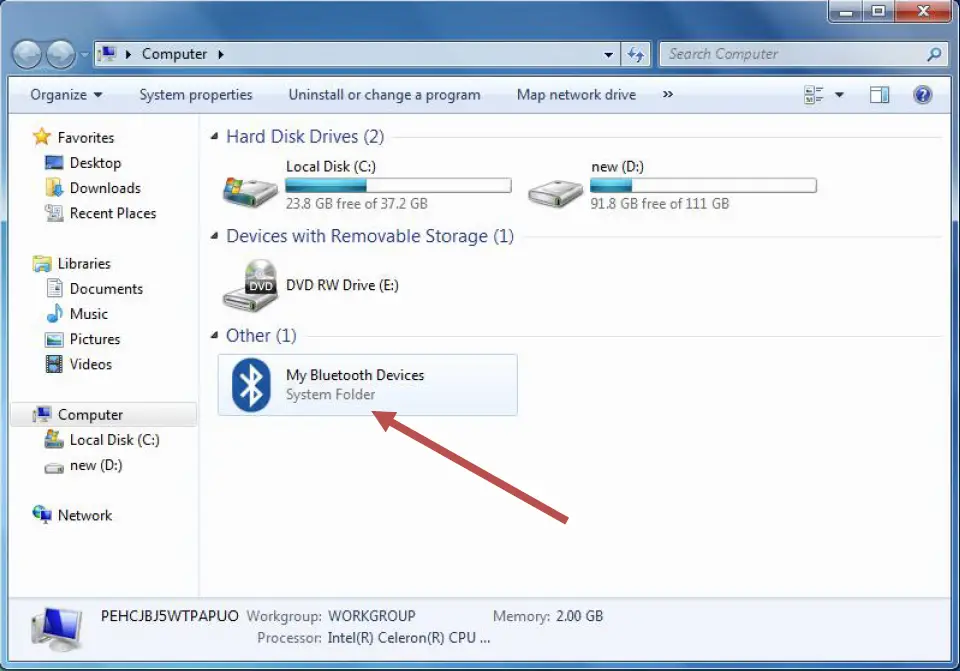Click Uninstall or change a program
Viewport: 960px width, 671px height.
point(384,95)
